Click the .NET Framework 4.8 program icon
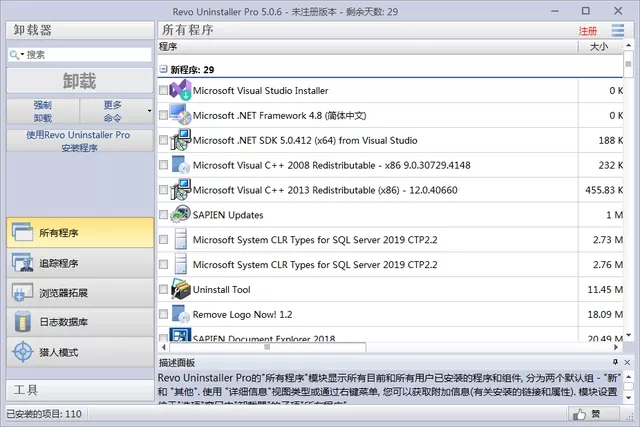This screenshot has width=640, height=427. coord(180,115)
